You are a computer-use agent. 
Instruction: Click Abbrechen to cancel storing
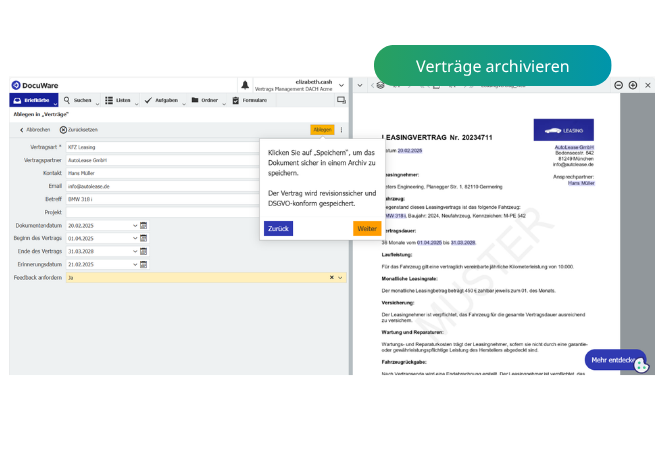click(x=35, y=130)
